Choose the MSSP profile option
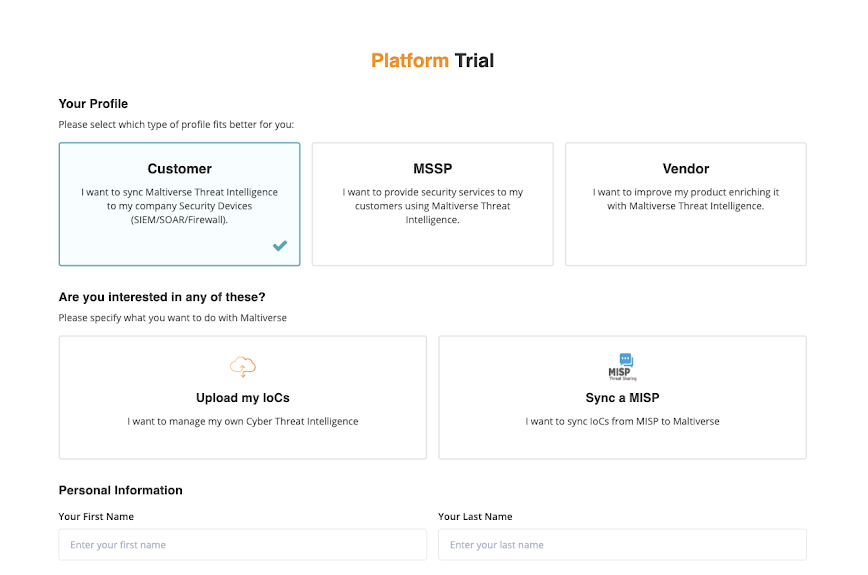 coord(432,204)
